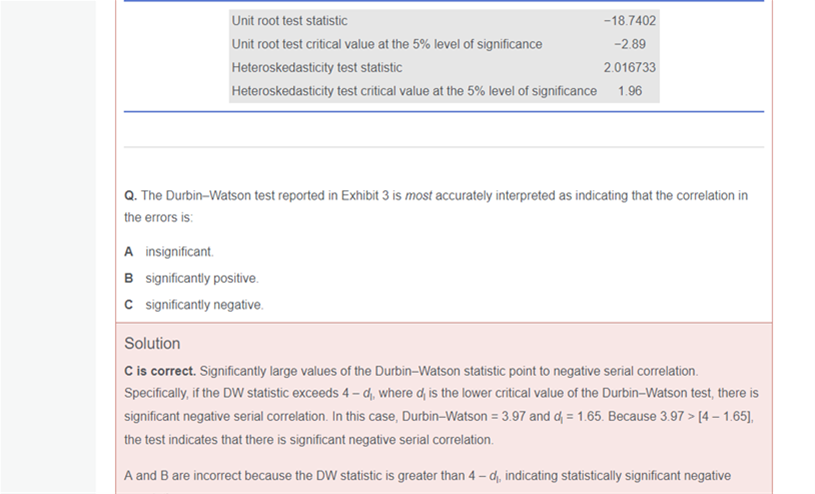Viewport: 815px width, 494px height.
Task: Click the question text starting with Q.
Action: [x=436, y=206]
